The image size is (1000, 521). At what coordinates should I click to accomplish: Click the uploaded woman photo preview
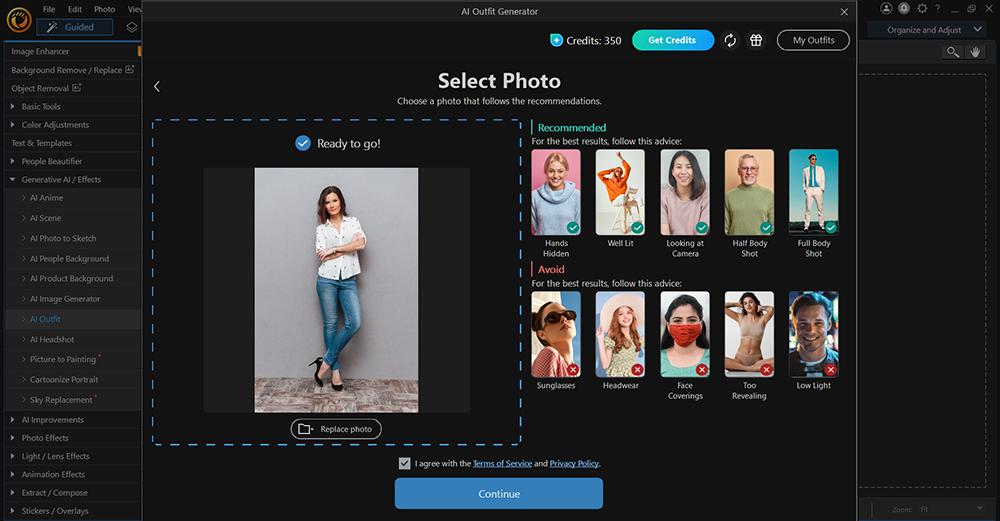pos(336,290)
